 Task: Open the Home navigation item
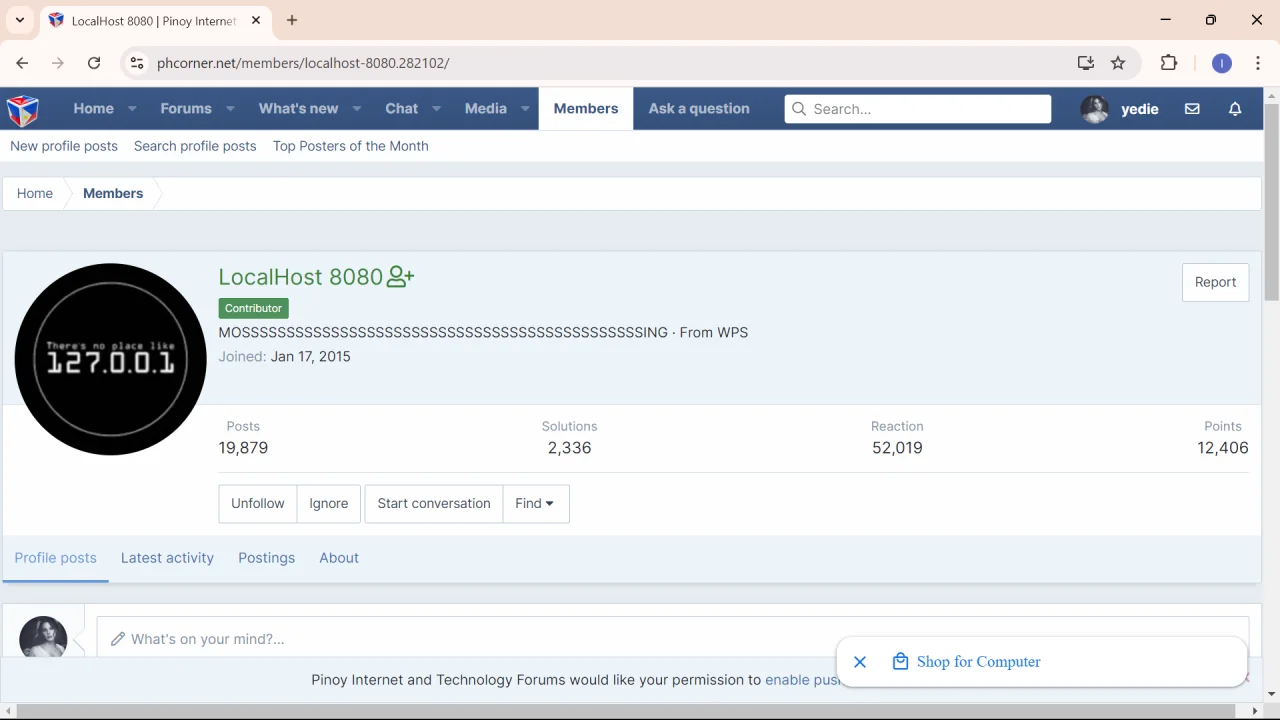click(x=93, y=109)
